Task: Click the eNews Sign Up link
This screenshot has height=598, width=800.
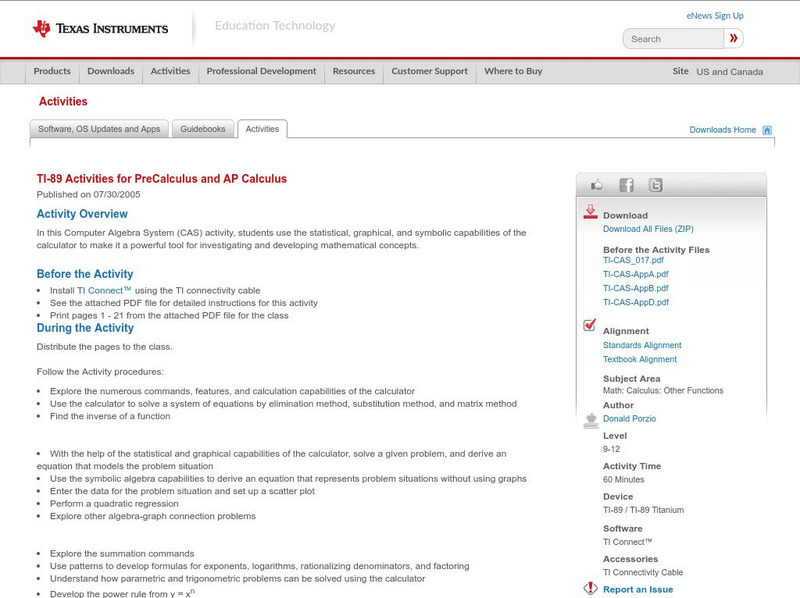Action: tap(715, 16)
